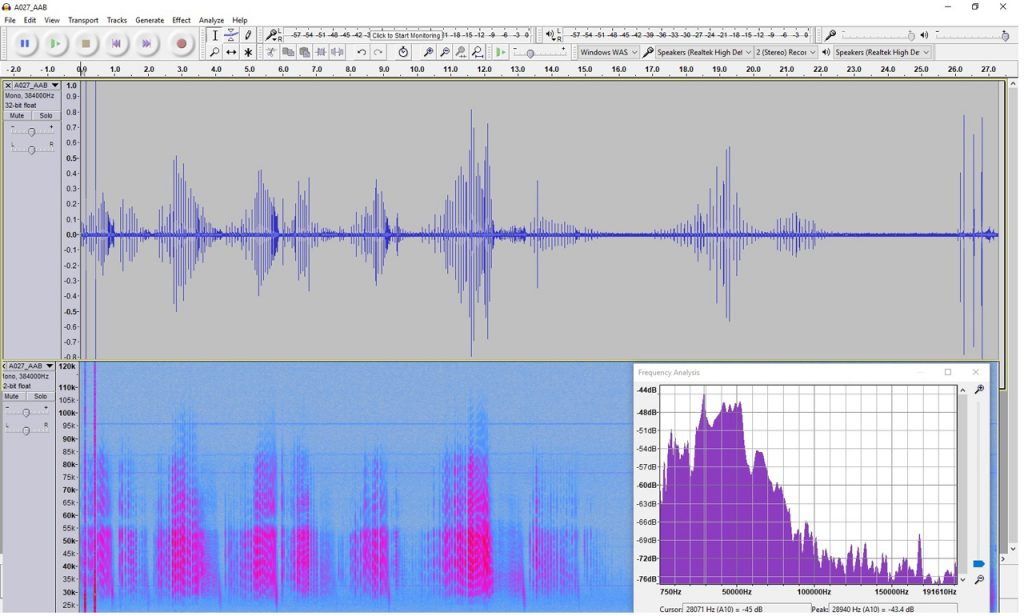Viewport: 1024px width, 616px height.
Task: Open the View menu
Action: click(x=52, y=20)
